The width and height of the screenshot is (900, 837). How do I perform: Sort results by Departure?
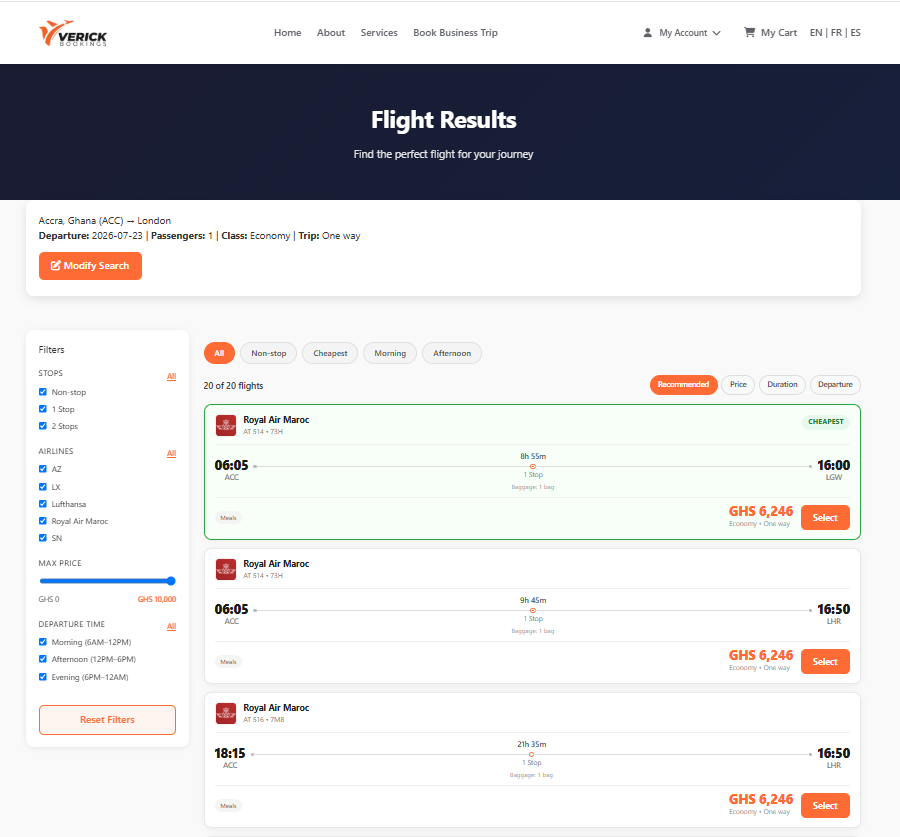click(x=835, y=385)
